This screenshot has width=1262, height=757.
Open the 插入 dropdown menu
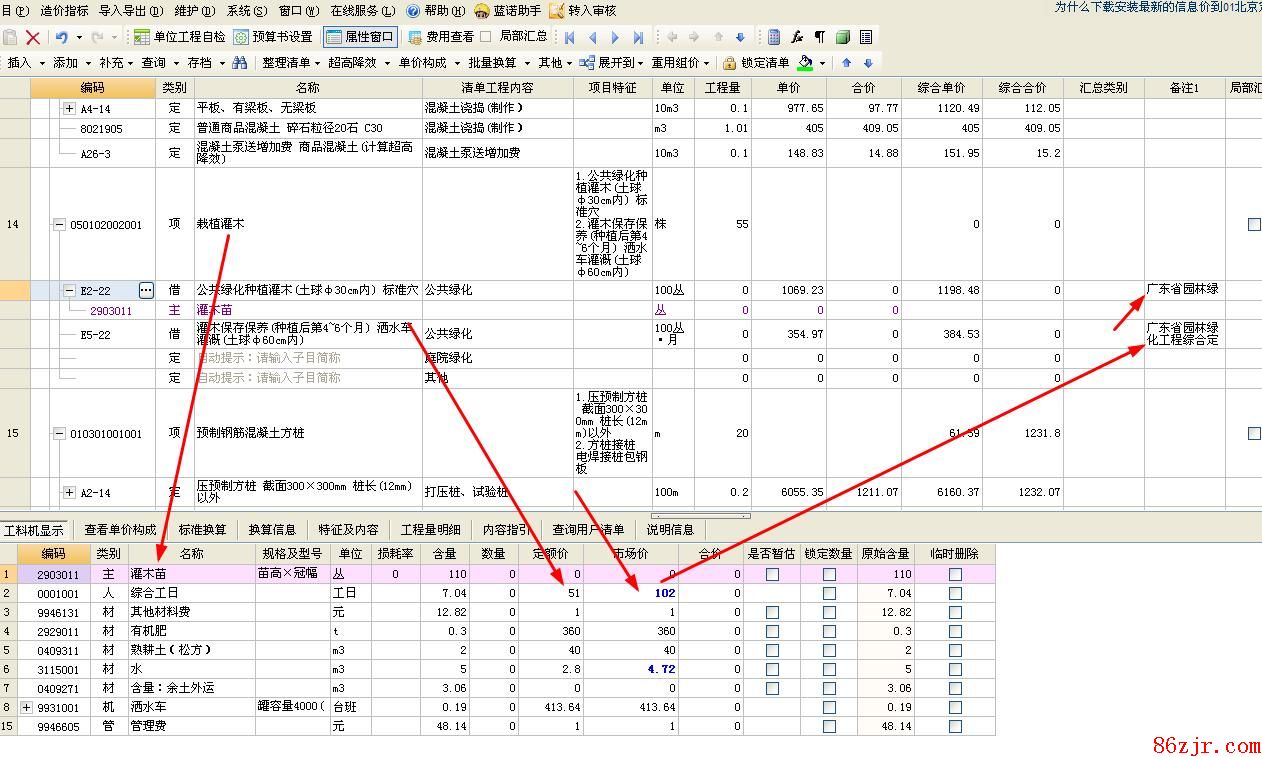[x=25, y=63]
